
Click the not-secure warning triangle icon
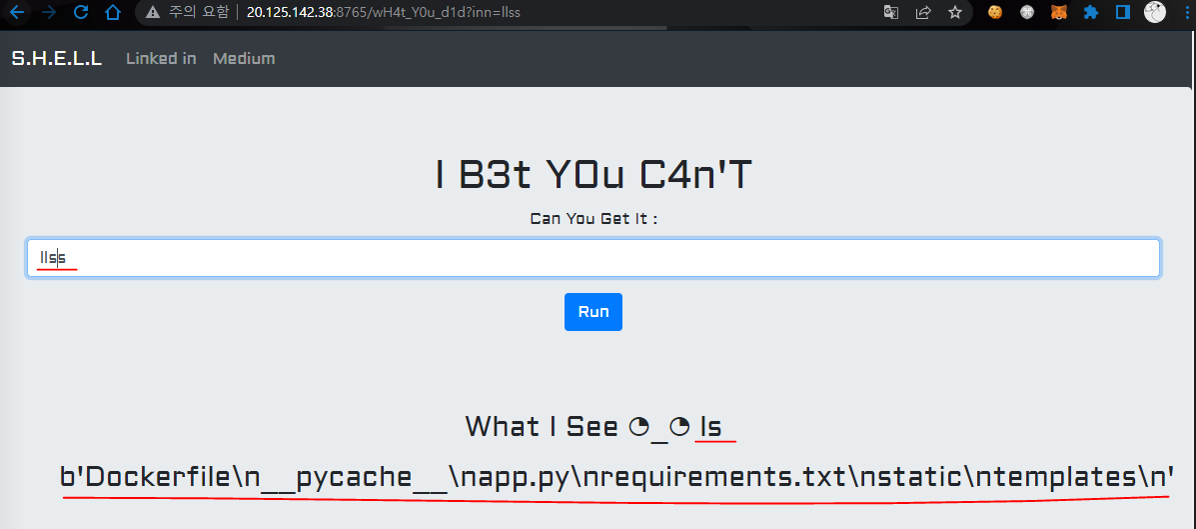(x=153, y=12)
